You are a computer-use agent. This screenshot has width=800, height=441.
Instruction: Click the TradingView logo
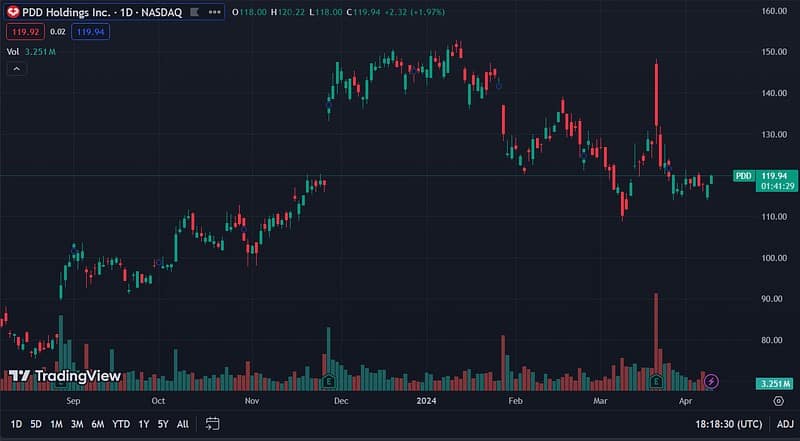[65, 376]
